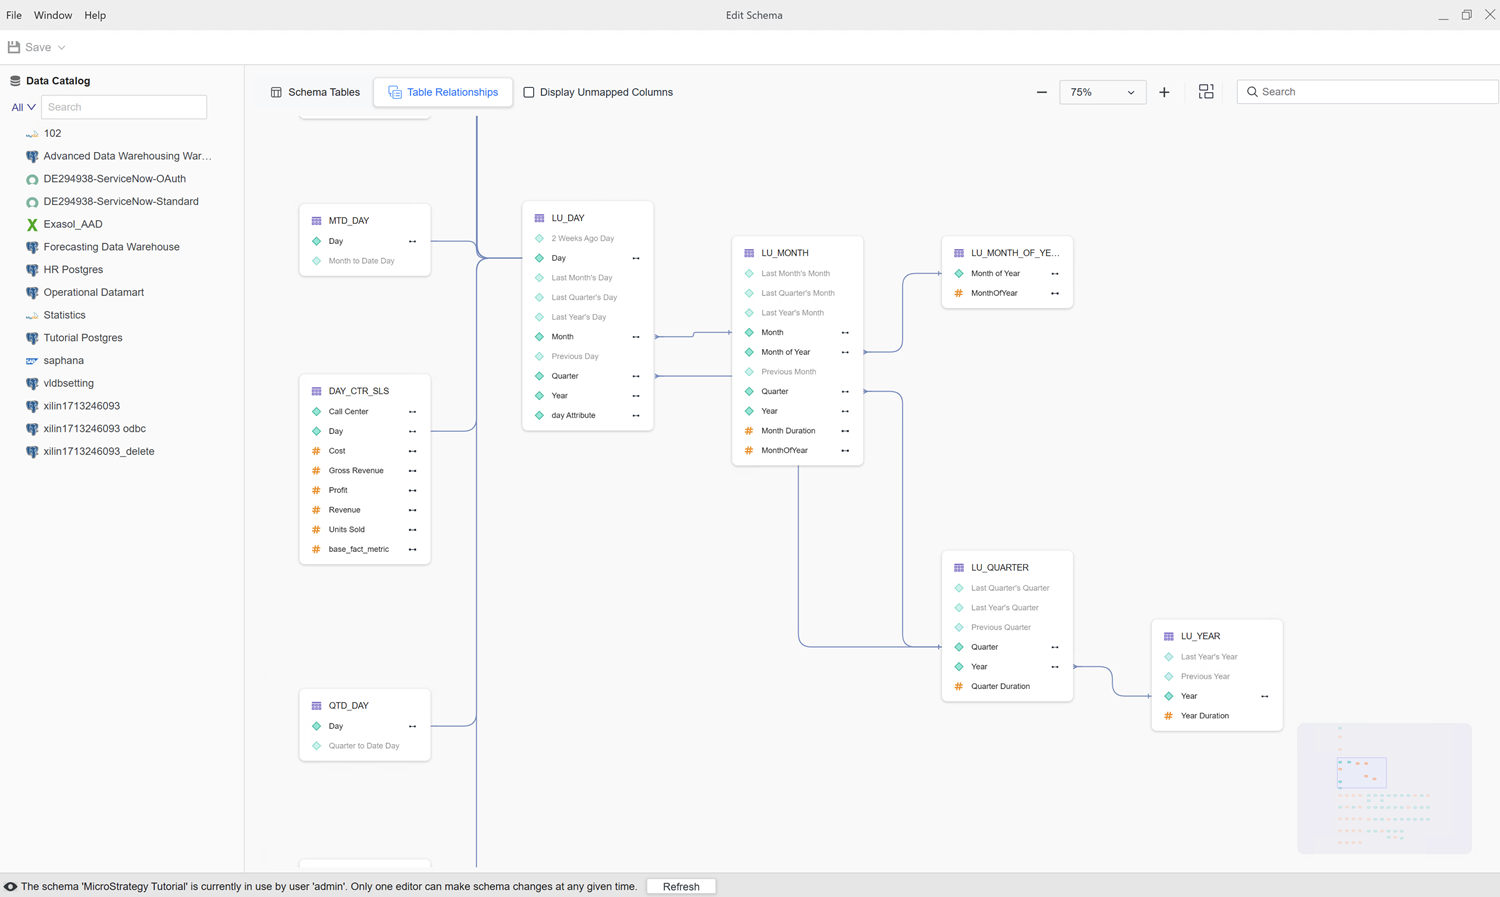Click the minimap overview thumbnail

(x=1384, y=788)
